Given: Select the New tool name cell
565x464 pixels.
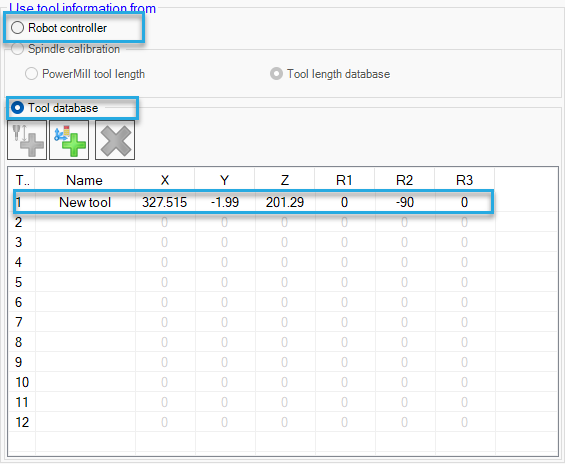Looking at the screenshot, I should coord(85,202).
